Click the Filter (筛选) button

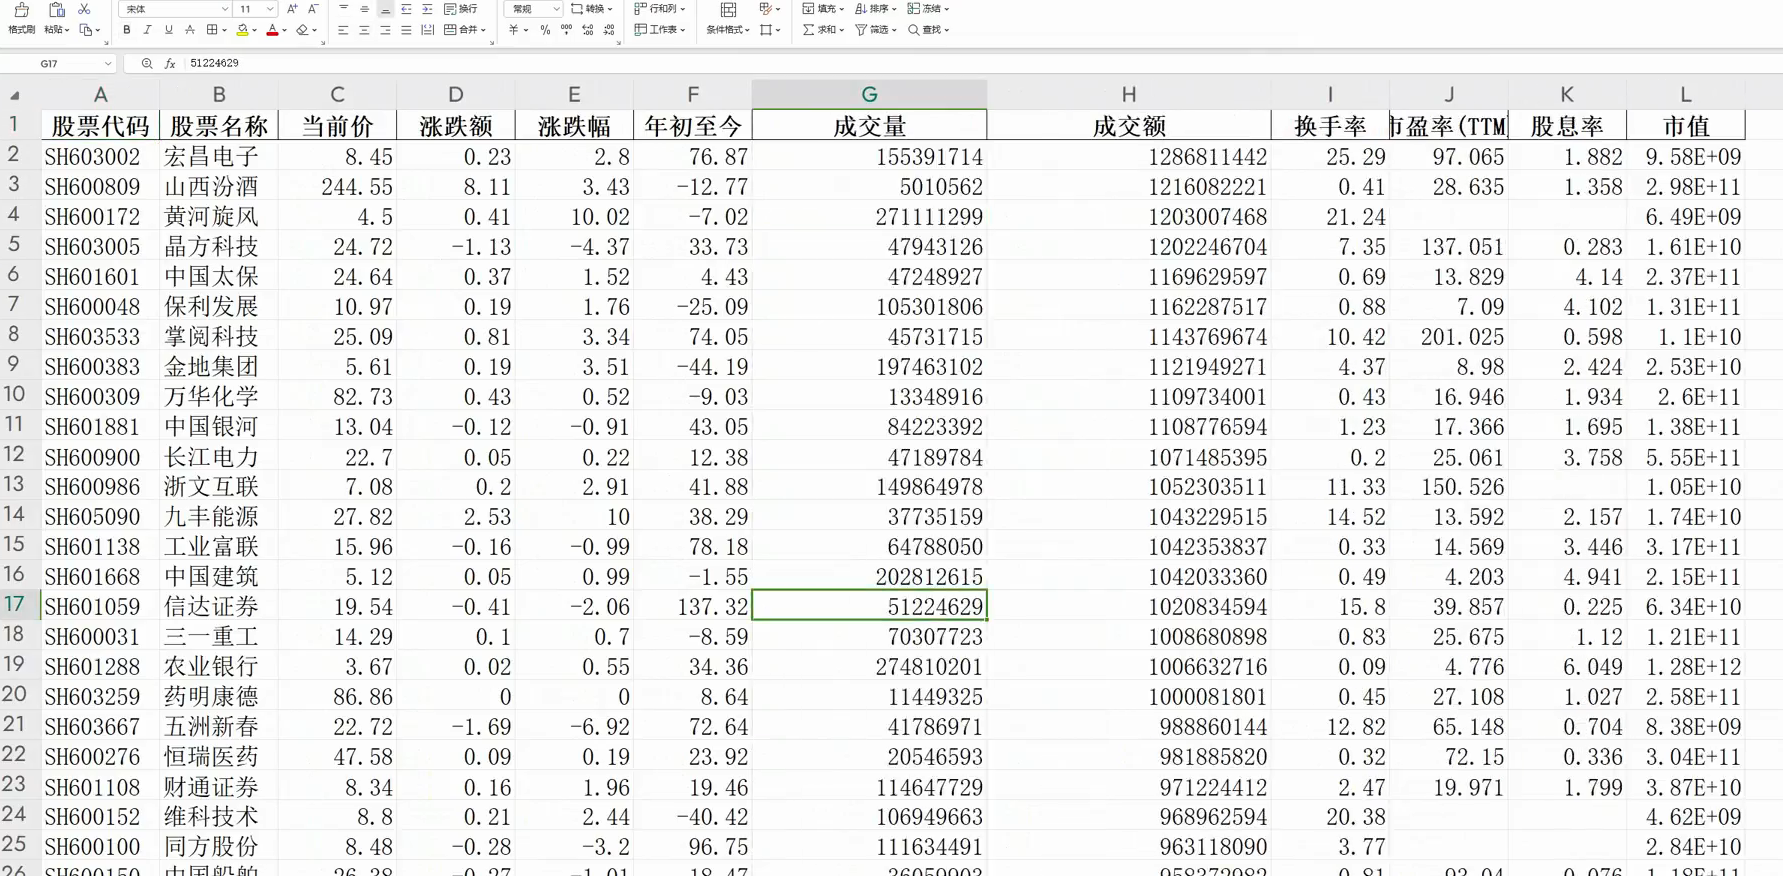pyautogui.click(x=875, y=30)
